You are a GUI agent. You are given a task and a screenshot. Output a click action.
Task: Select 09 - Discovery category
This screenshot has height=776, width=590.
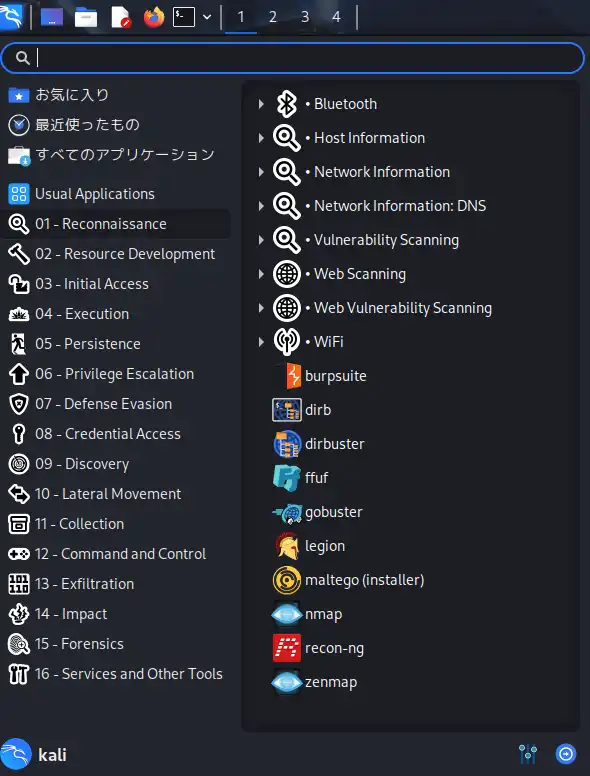point(115,464)
